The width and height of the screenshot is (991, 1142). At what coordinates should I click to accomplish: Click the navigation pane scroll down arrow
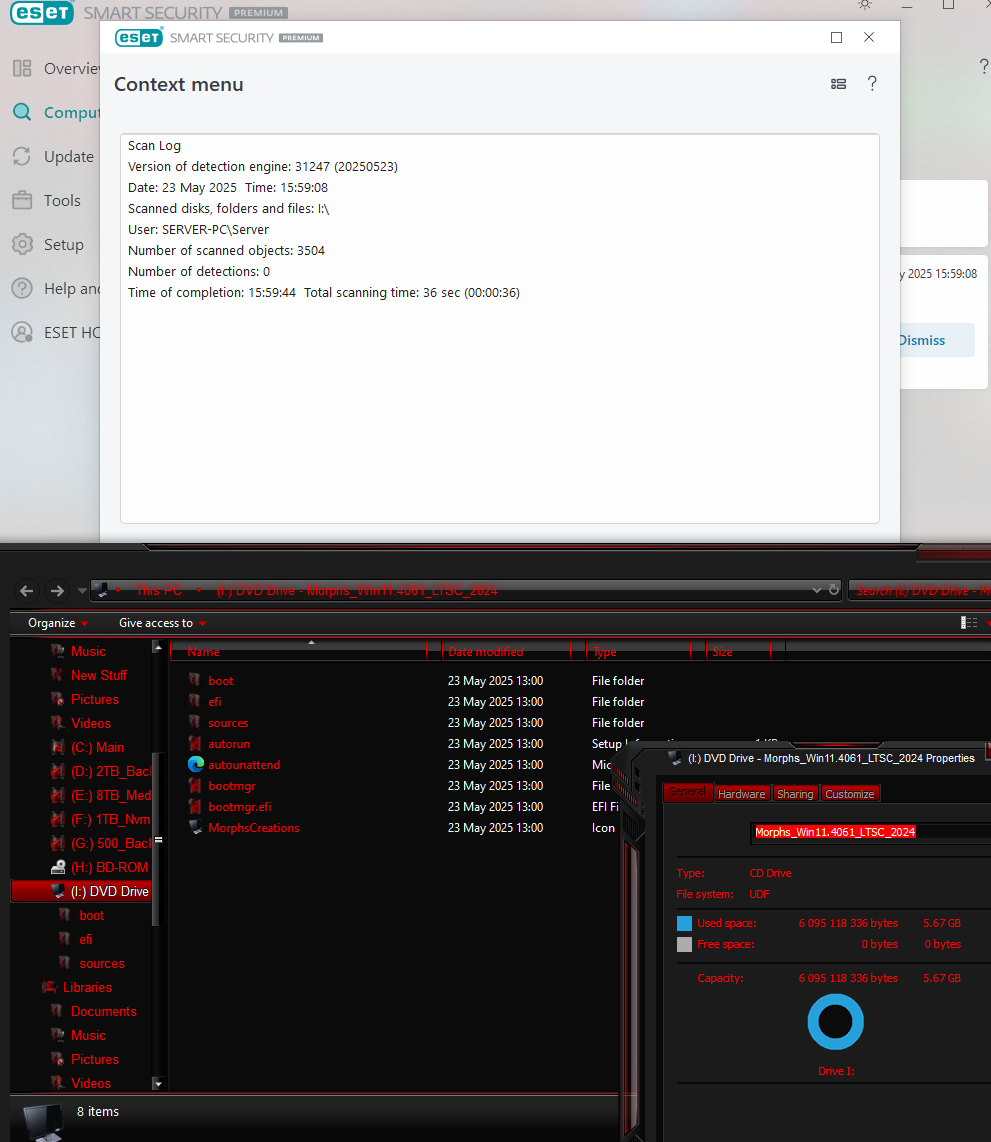click(157, 1084)
